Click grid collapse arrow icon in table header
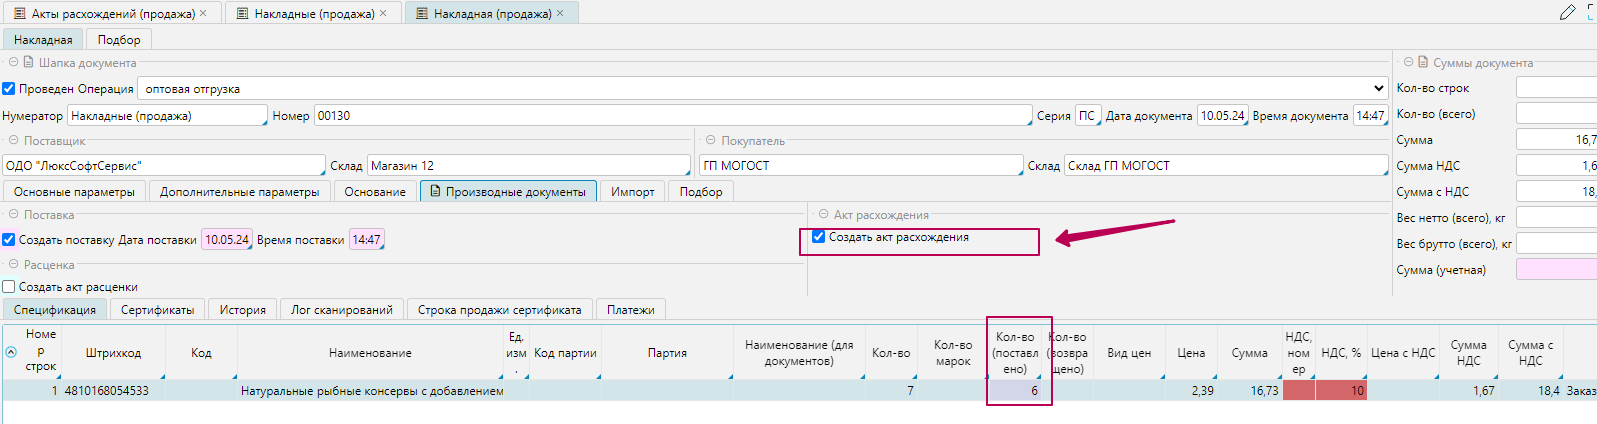Viewport: 1597px width, 424px height. [11, 352]
